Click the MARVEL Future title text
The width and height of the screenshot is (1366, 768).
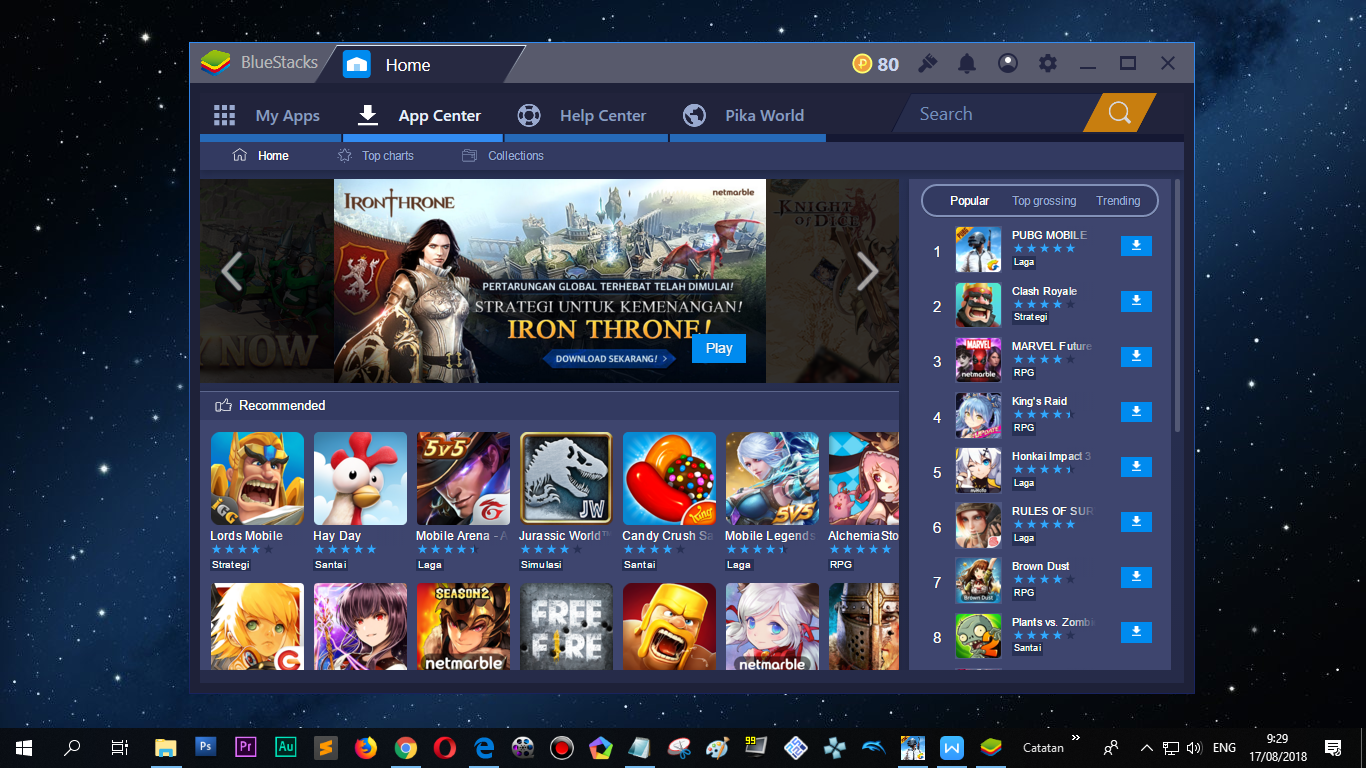coord(1051,346)
